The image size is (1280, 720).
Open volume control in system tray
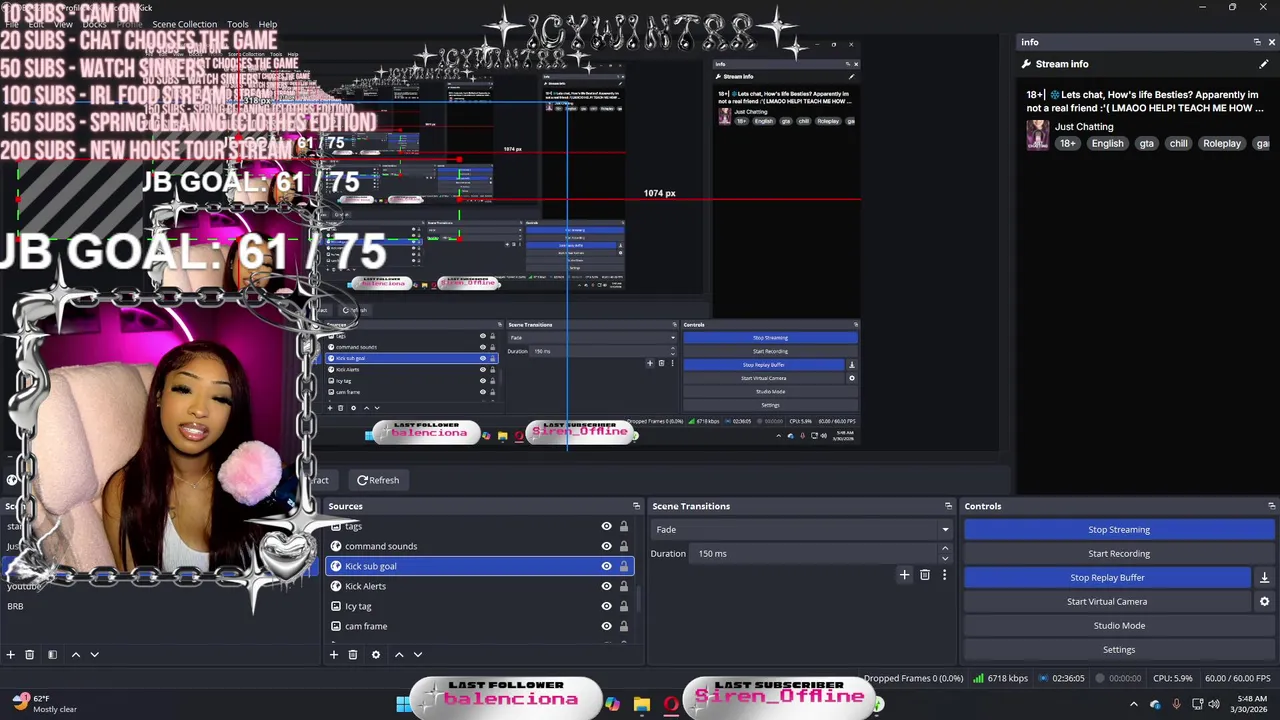1215,704
